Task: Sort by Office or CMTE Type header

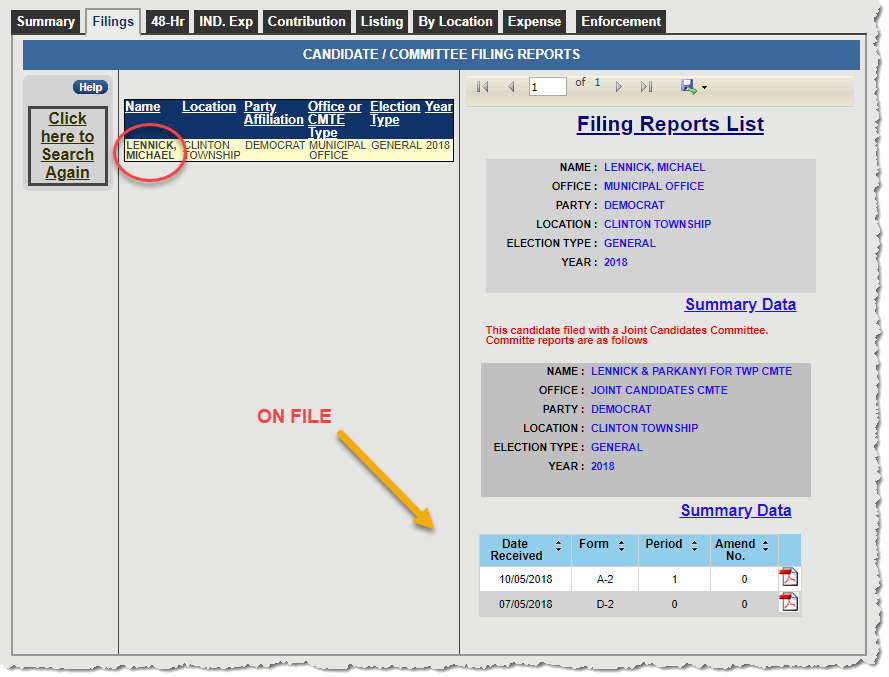Action: click(x=335, y=119)
